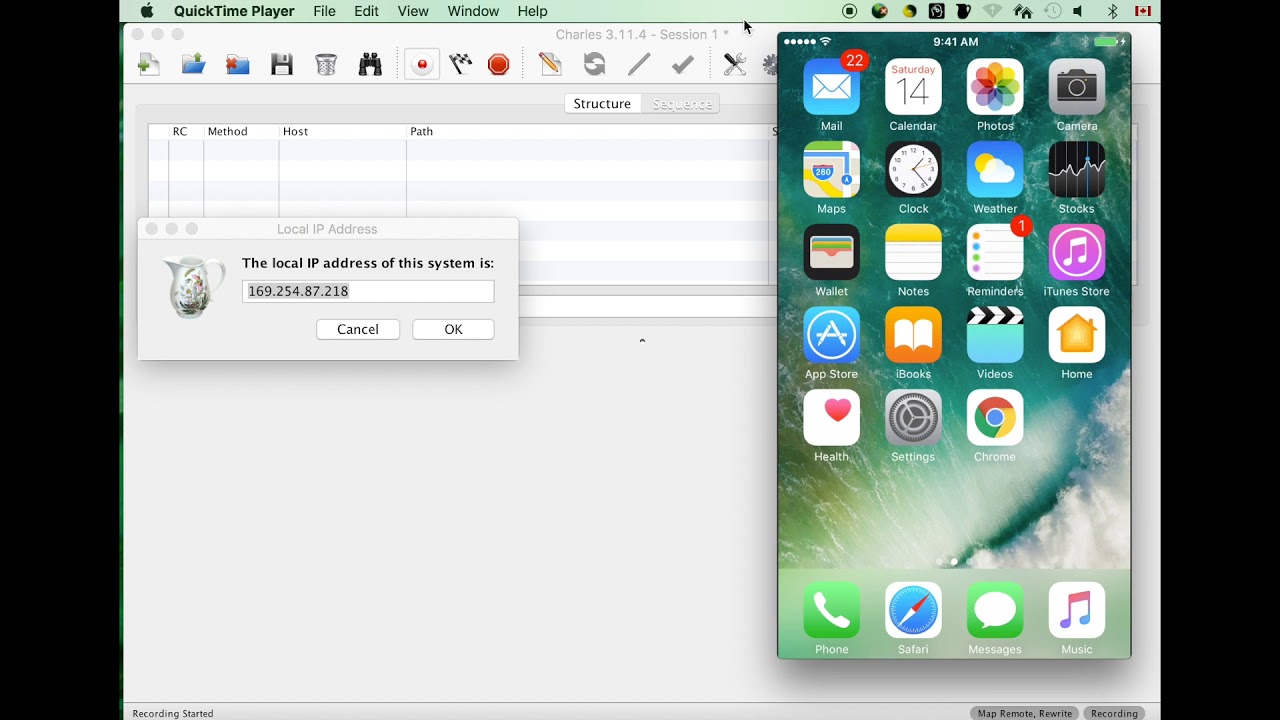1280x720 pixels.
Task: Click the Clear Session trash icon
Action: (x=326, y=65)
